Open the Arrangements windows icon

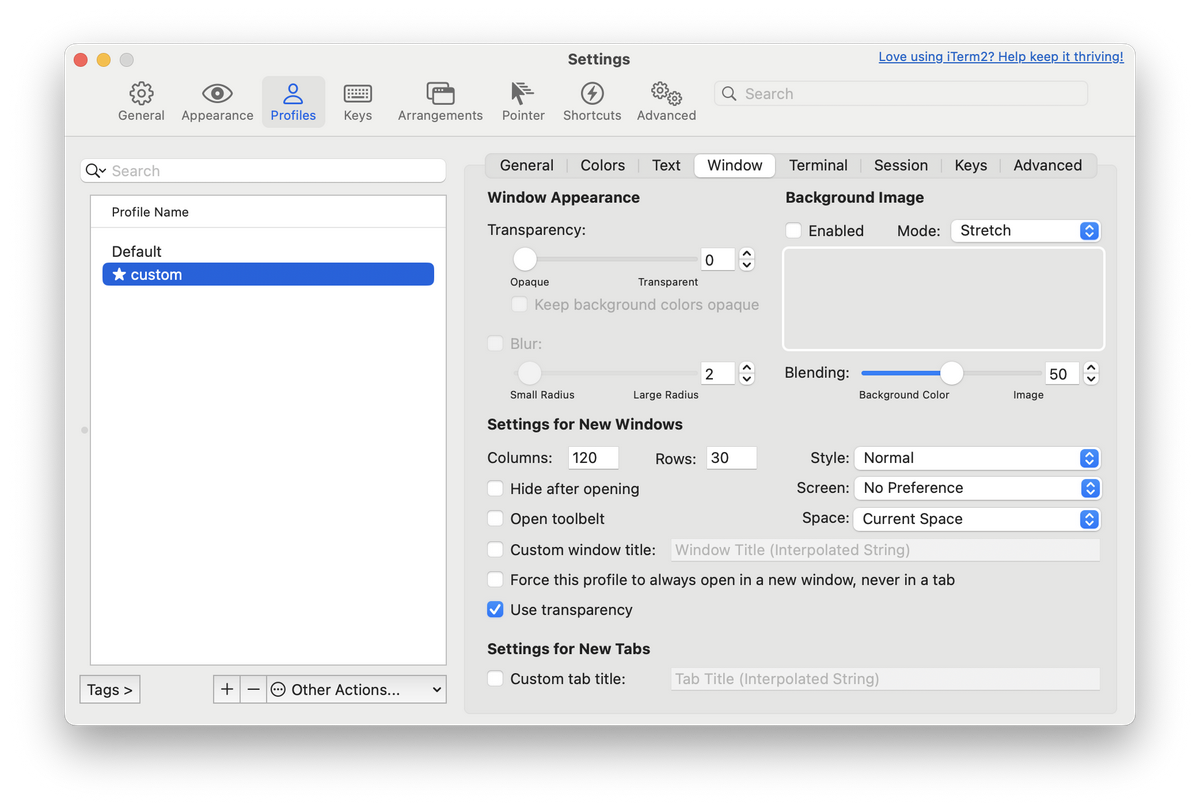[x=440, y=94]
